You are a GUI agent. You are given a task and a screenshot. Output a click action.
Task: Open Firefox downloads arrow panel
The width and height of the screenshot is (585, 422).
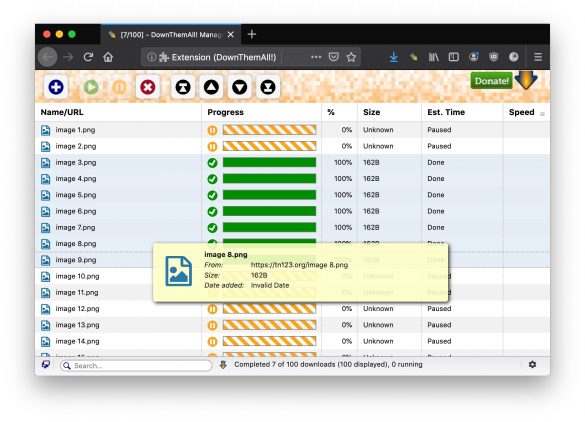click(x=394, y=57)
